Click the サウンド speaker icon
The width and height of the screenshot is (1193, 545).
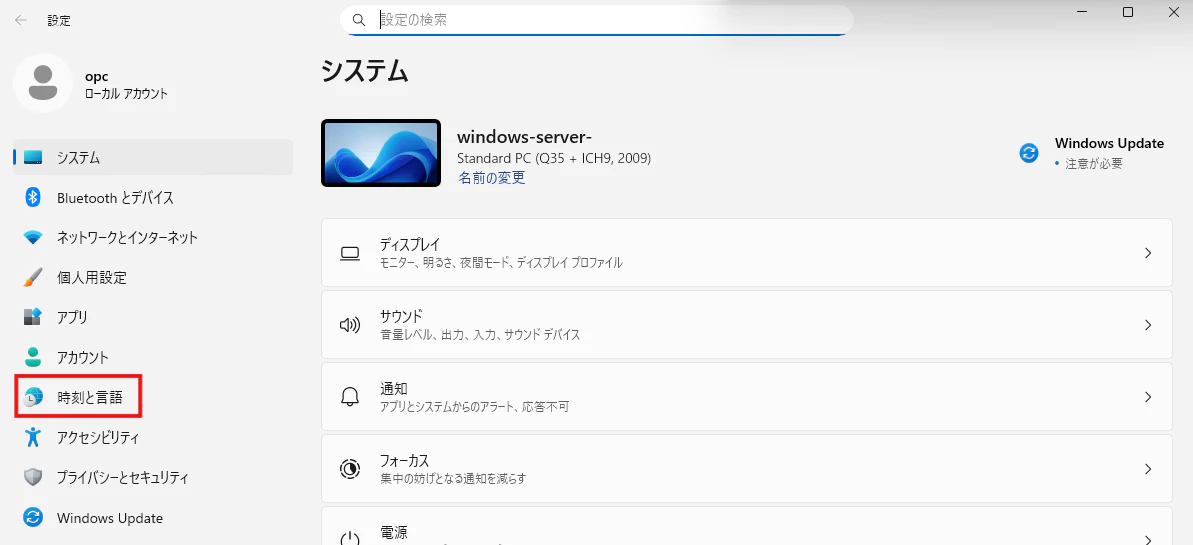(x=350, y=325)
